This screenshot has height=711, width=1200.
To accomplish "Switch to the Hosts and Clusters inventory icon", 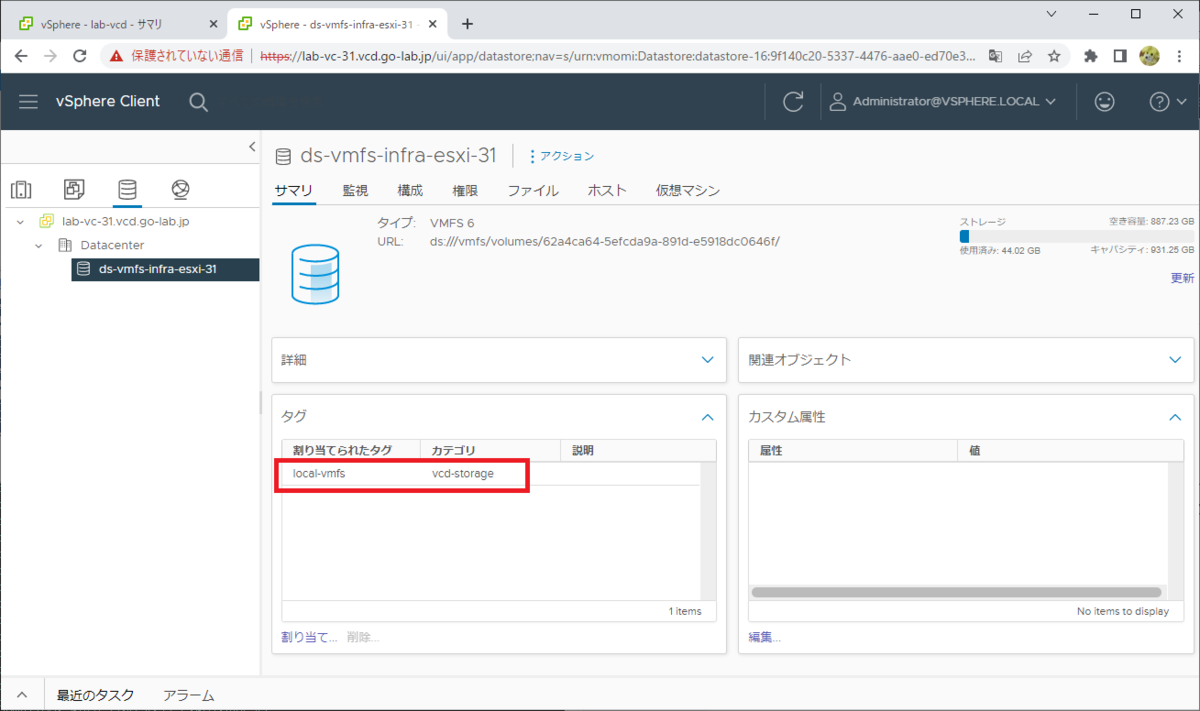I will coord(22,189).
